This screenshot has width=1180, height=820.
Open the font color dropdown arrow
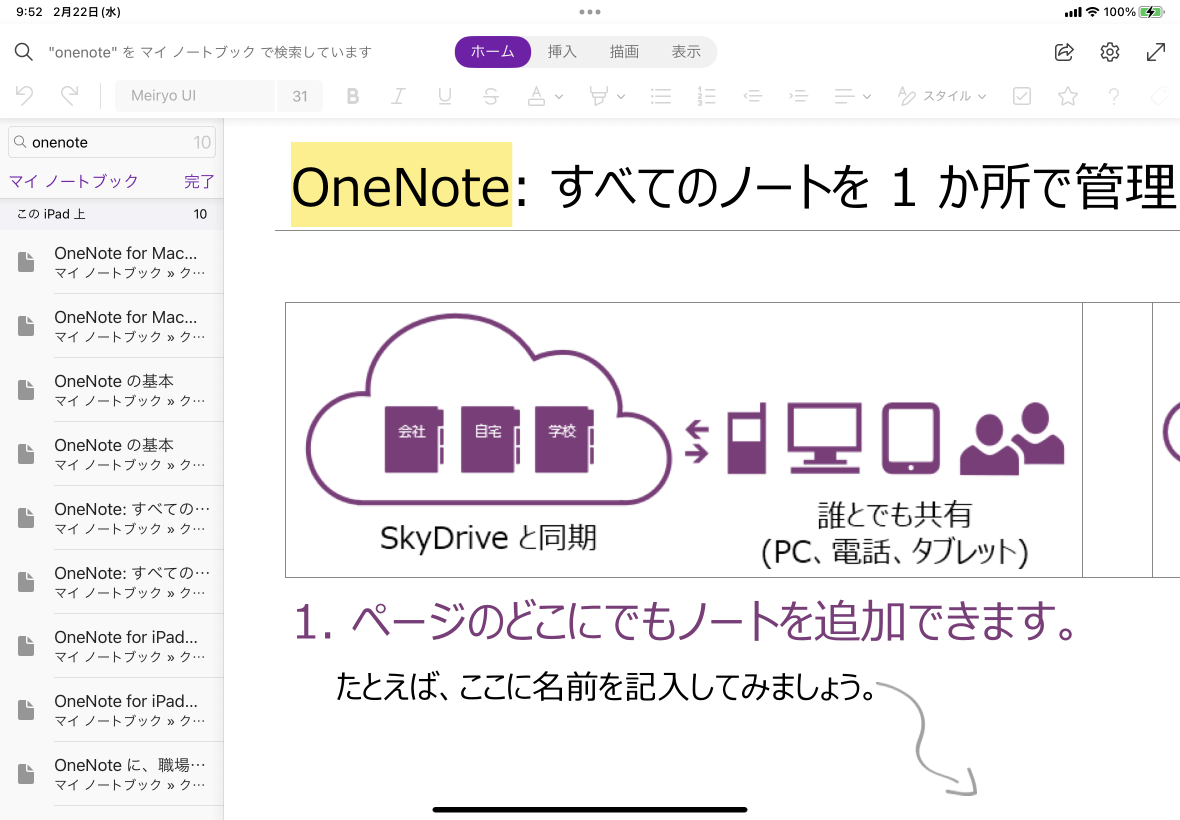point(558,96)
